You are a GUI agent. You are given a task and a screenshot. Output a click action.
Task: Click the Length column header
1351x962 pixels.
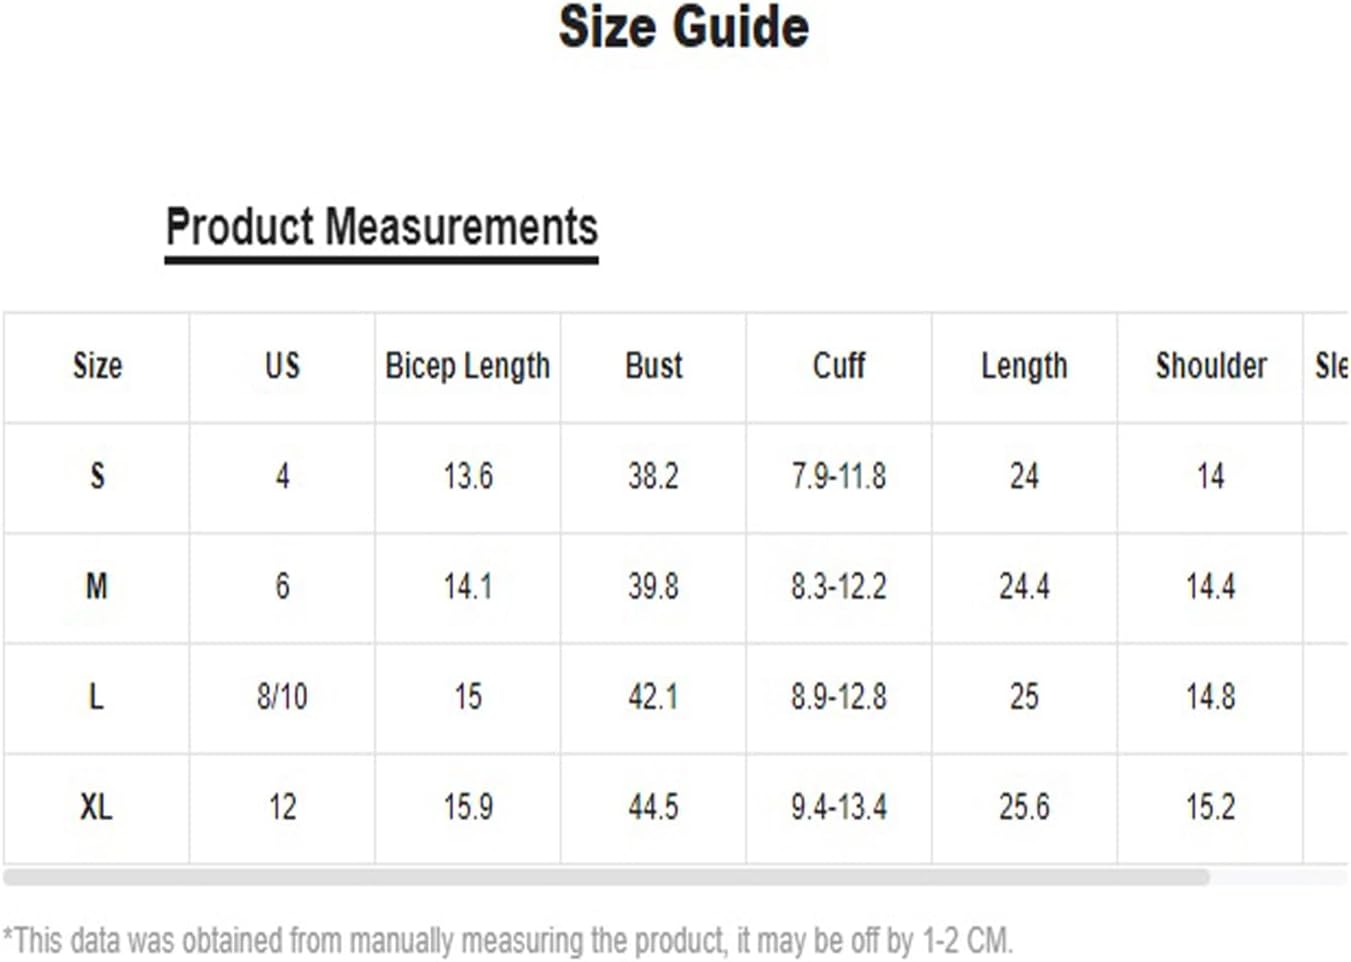tap(1024, 367)
